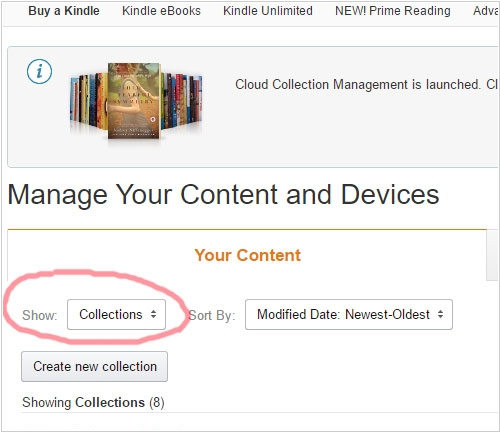The width and height of the screenshot is (500, 432).
Task: Select NEW! Prime Reading link
Action: [393, 11]
